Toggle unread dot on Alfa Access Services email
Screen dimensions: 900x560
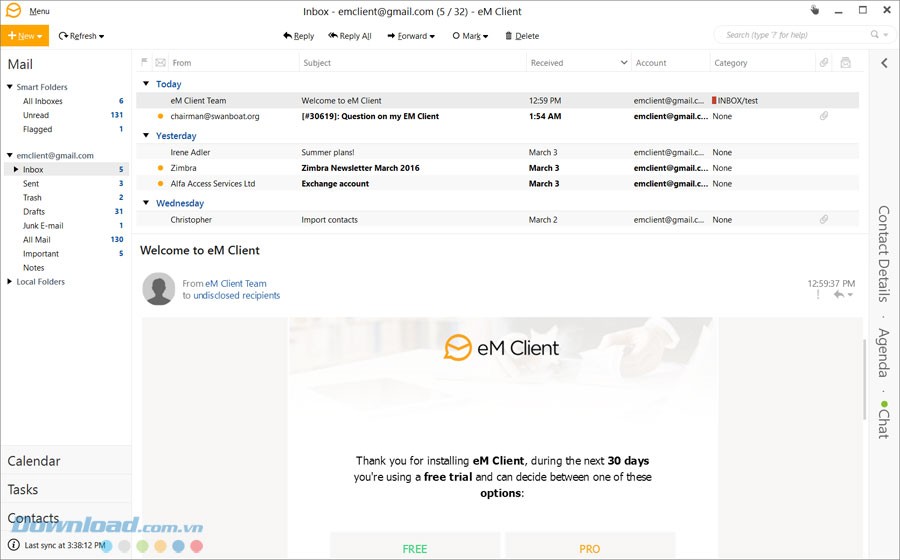[x=161, y=184]
